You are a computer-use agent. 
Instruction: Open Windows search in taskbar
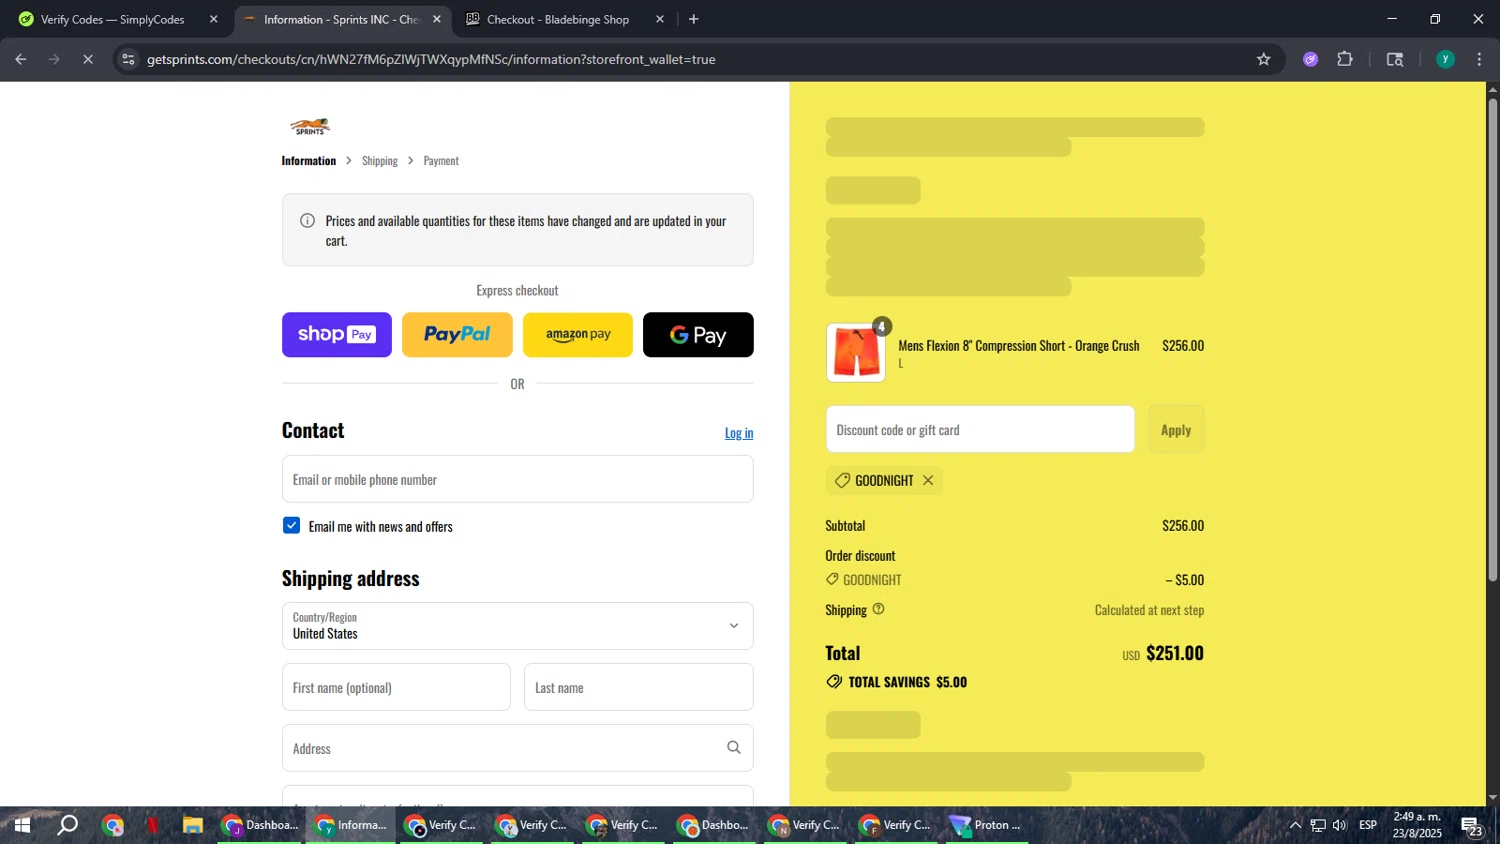tap(67, 825)
